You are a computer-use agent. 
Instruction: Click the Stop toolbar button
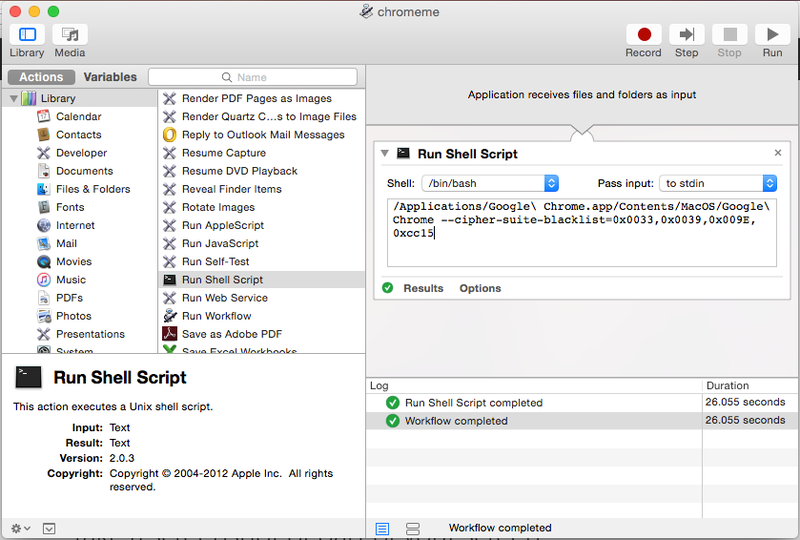pos(730,35)
